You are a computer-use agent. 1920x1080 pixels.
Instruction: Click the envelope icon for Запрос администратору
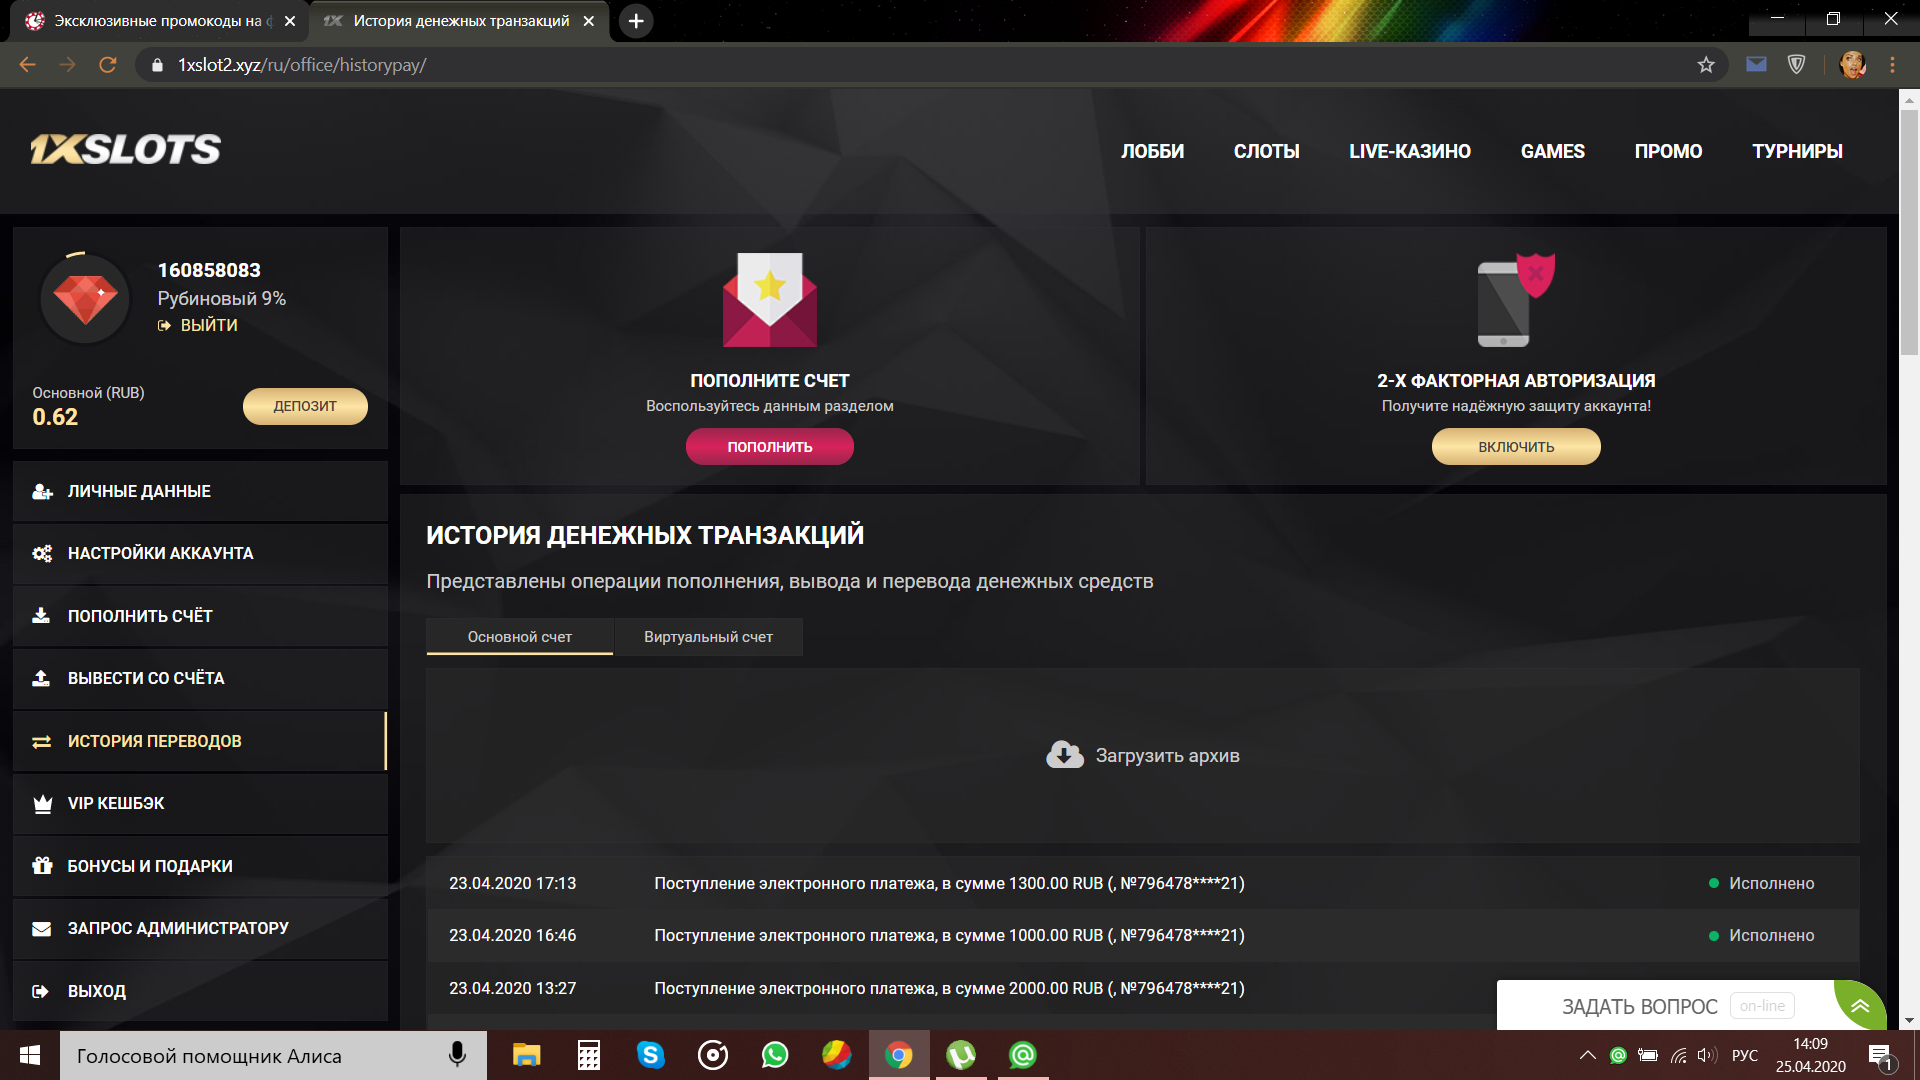click(40, 928)
